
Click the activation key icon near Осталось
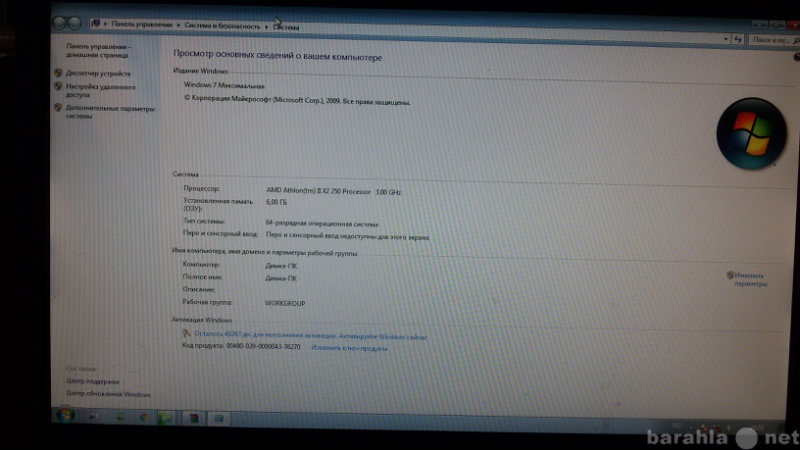(x=187, y=333)
